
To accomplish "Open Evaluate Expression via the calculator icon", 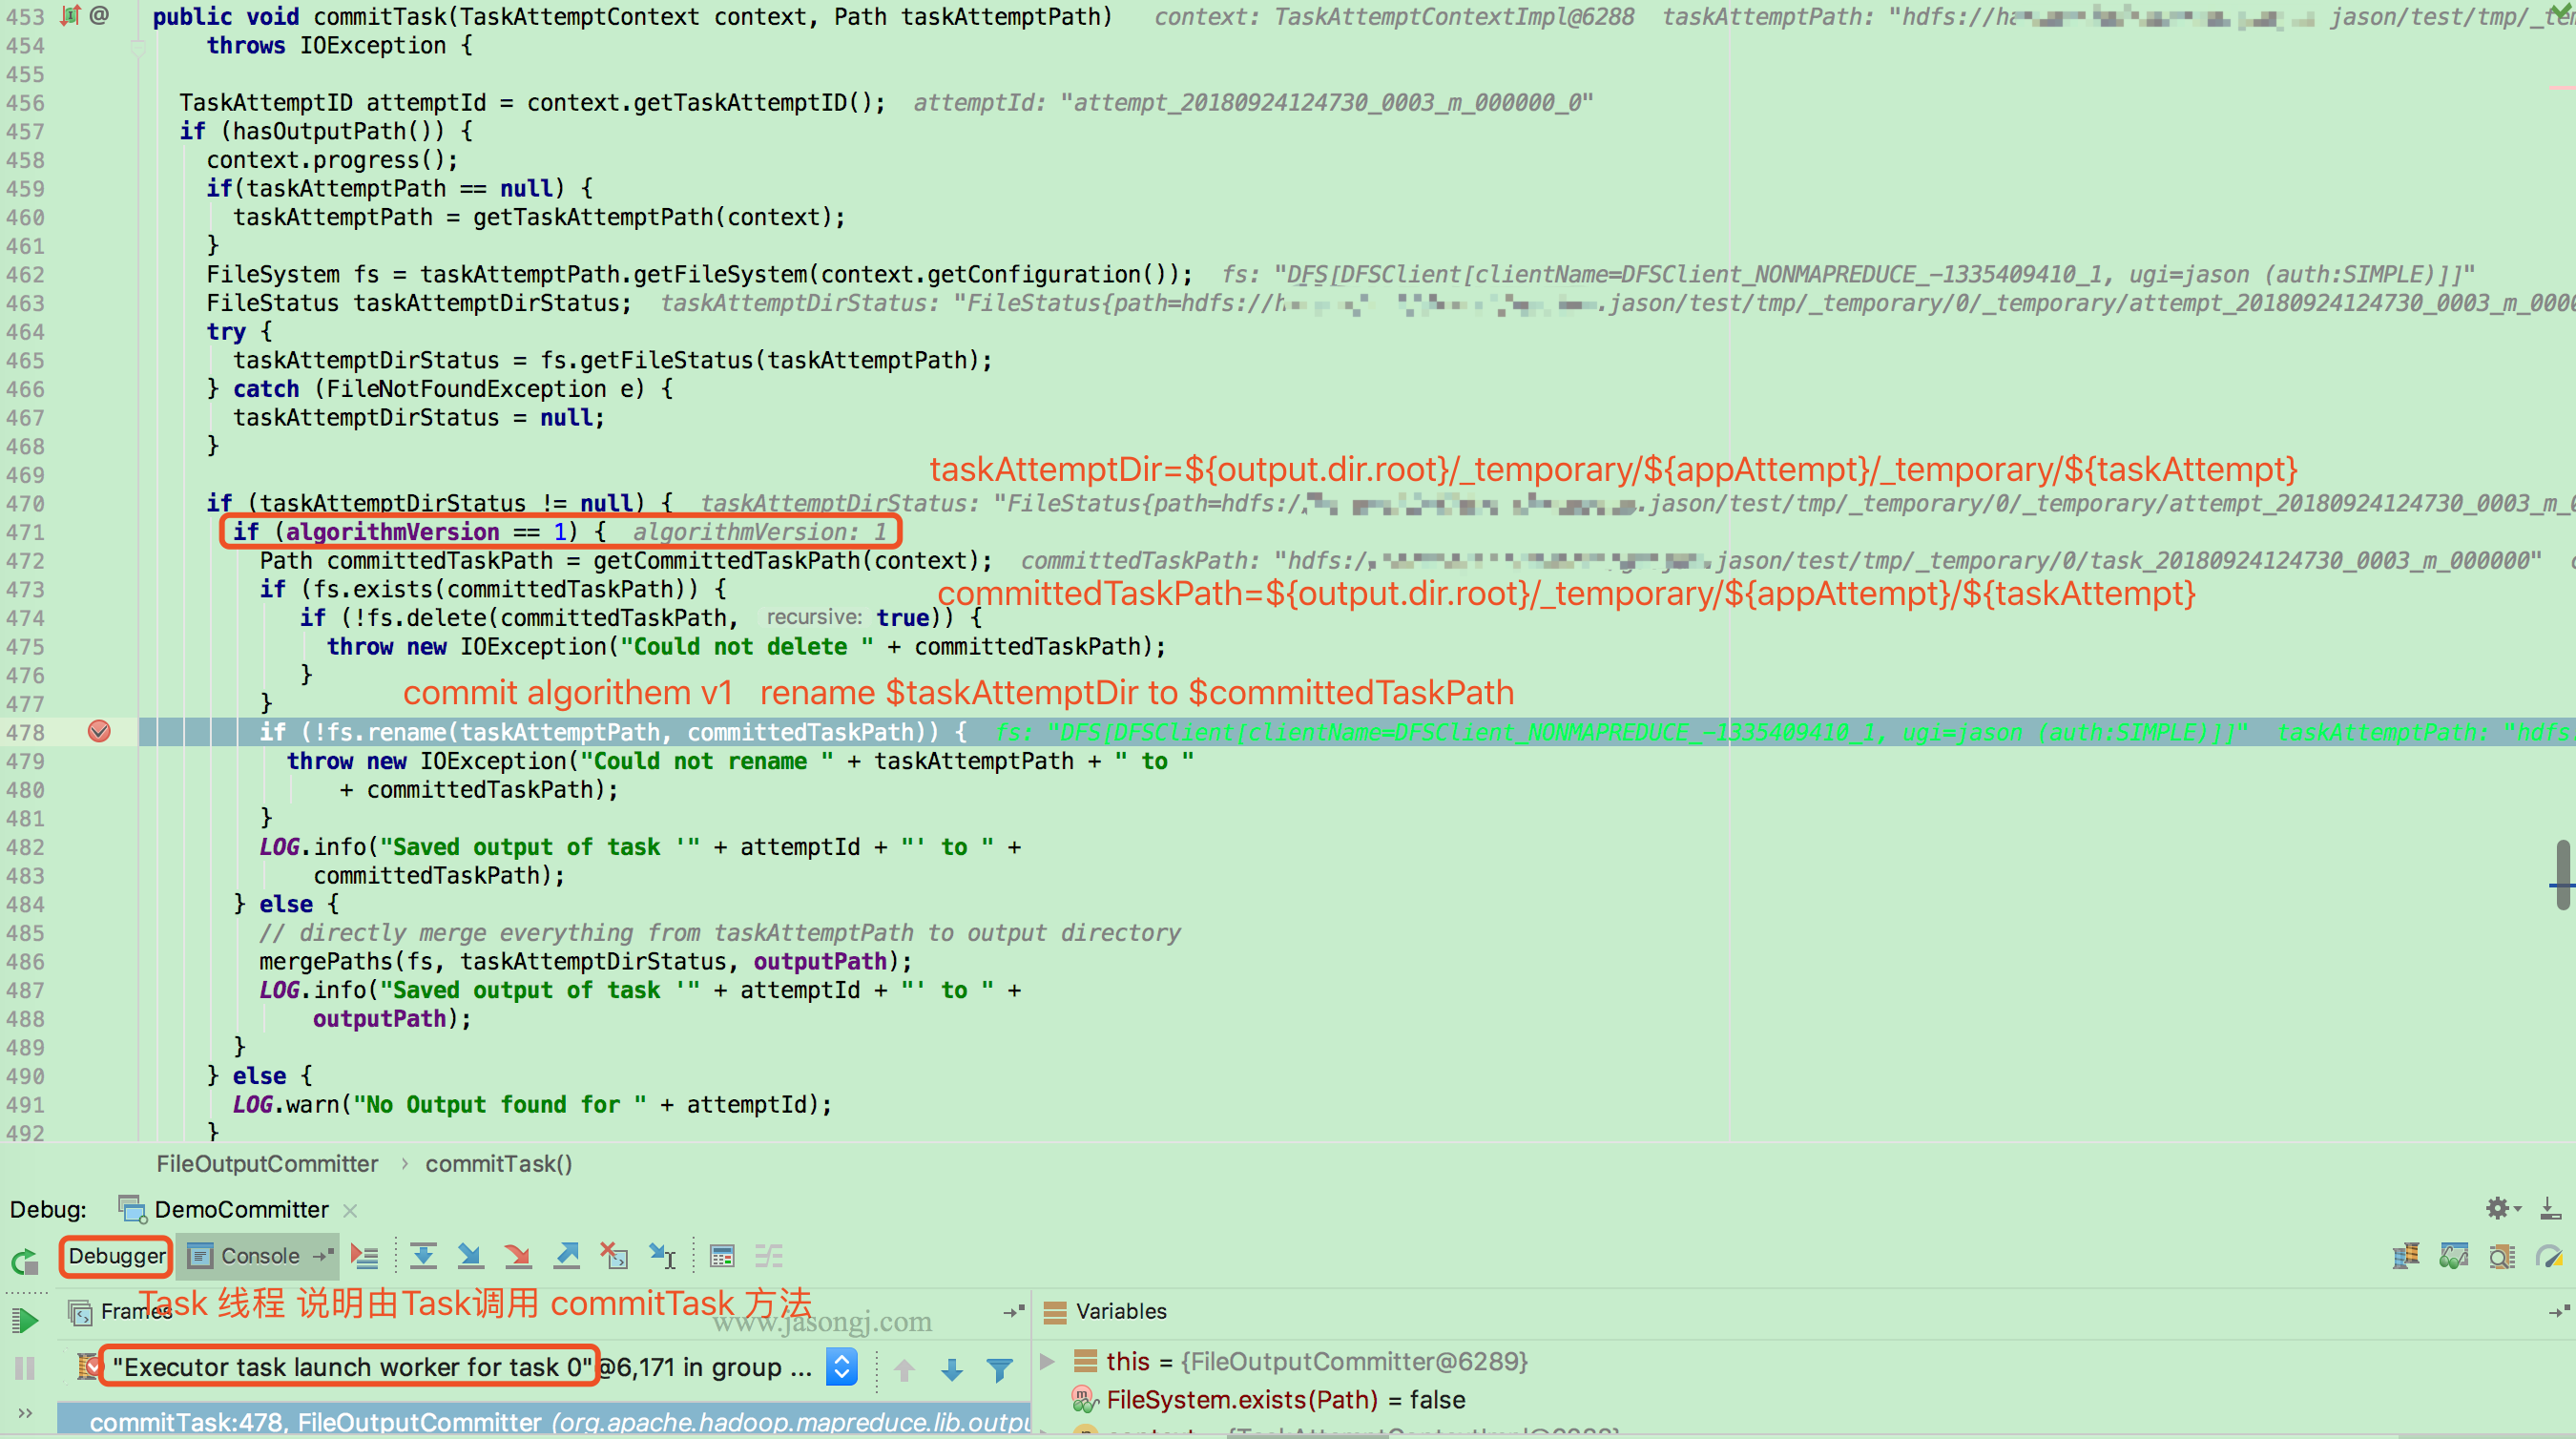I will pyautogui.click(x=721, y=1256).
